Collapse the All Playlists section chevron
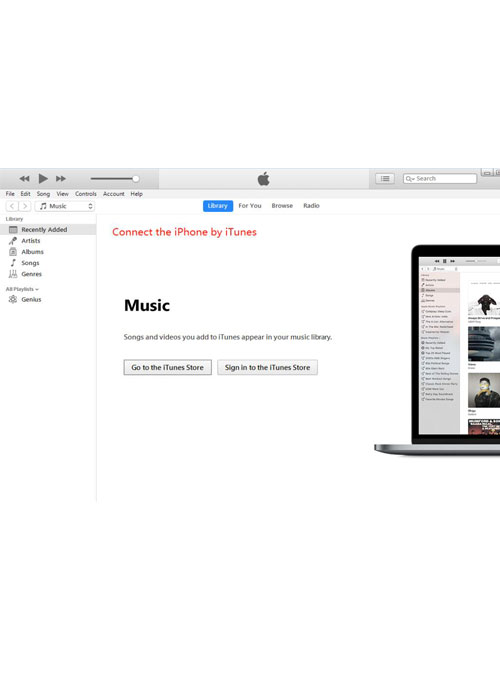 [x=37, y=289]
